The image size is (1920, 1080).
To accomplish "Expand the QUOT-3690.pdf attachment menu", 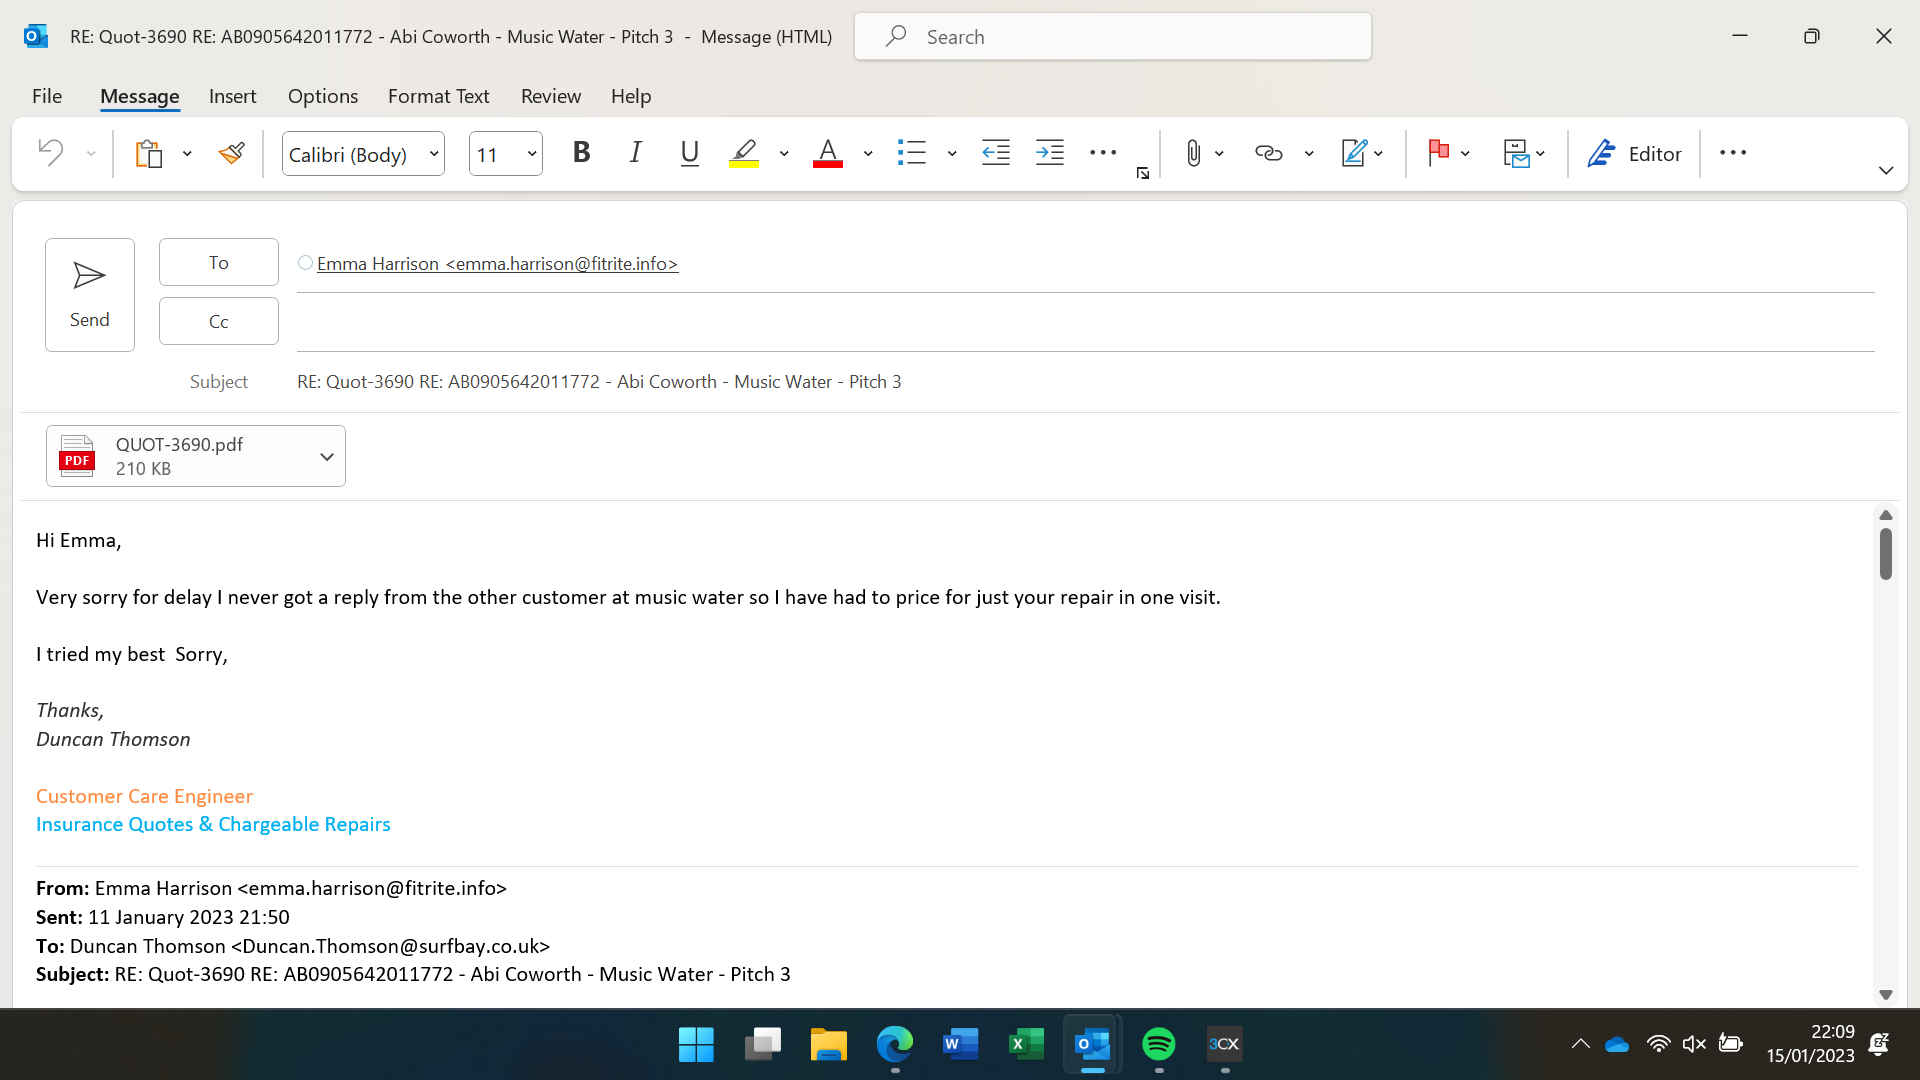I will pos(326,457).
